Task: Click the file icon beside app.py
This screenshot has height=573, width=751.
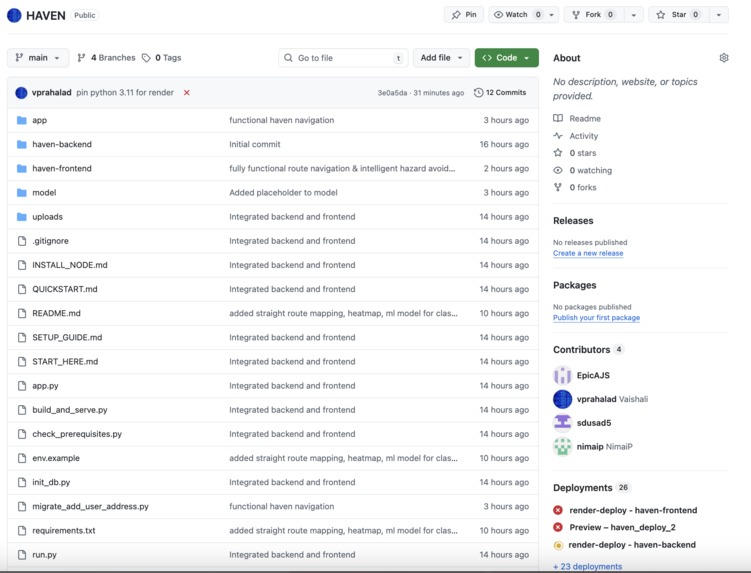Action: click(22, 386)
